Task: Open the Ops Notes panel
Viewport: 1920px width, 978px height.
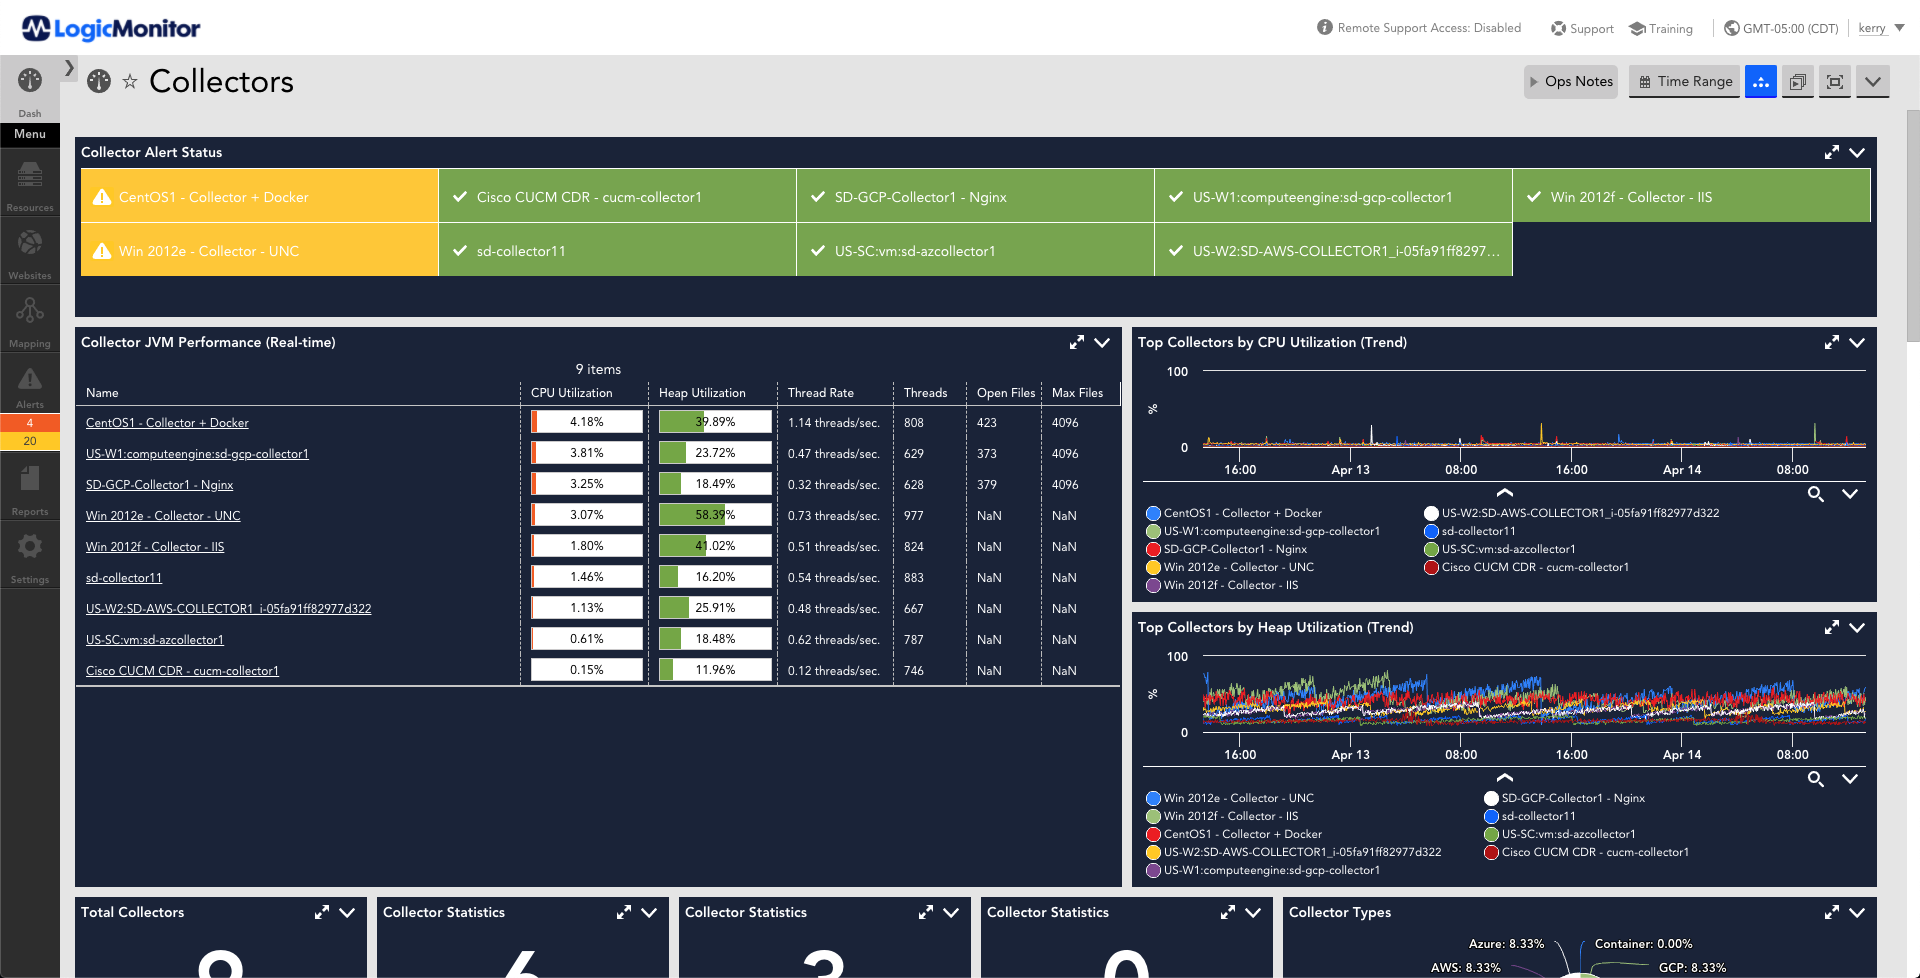Action: (x=1571, y=82)
